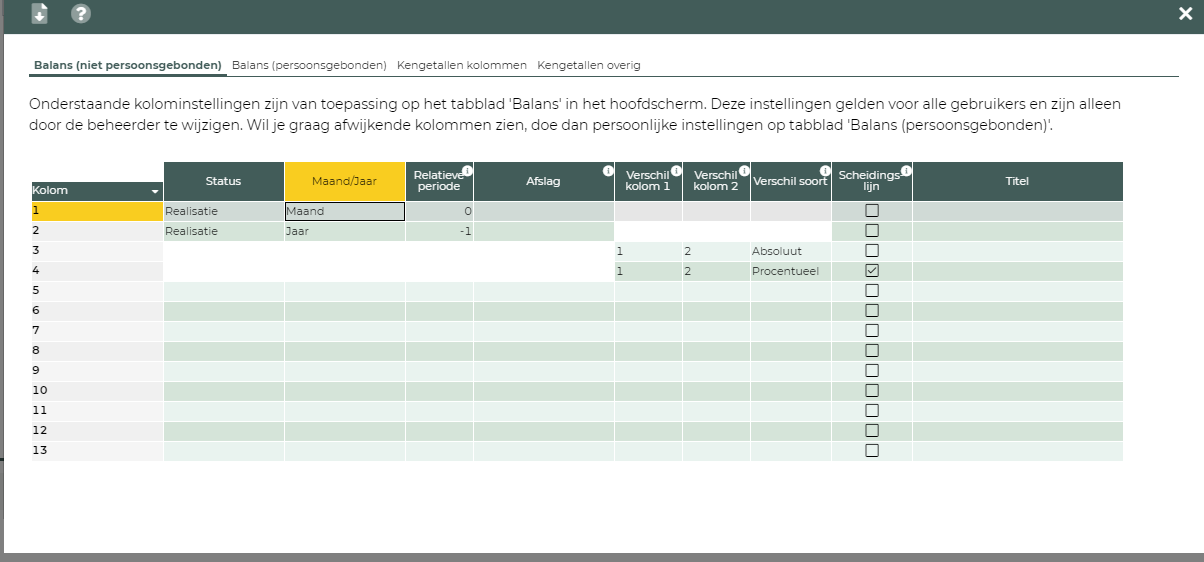This screenshot has height=562, width=1204.
Task: Click info icon on Verschil kolom 1 header
Action: pos(676,171)
